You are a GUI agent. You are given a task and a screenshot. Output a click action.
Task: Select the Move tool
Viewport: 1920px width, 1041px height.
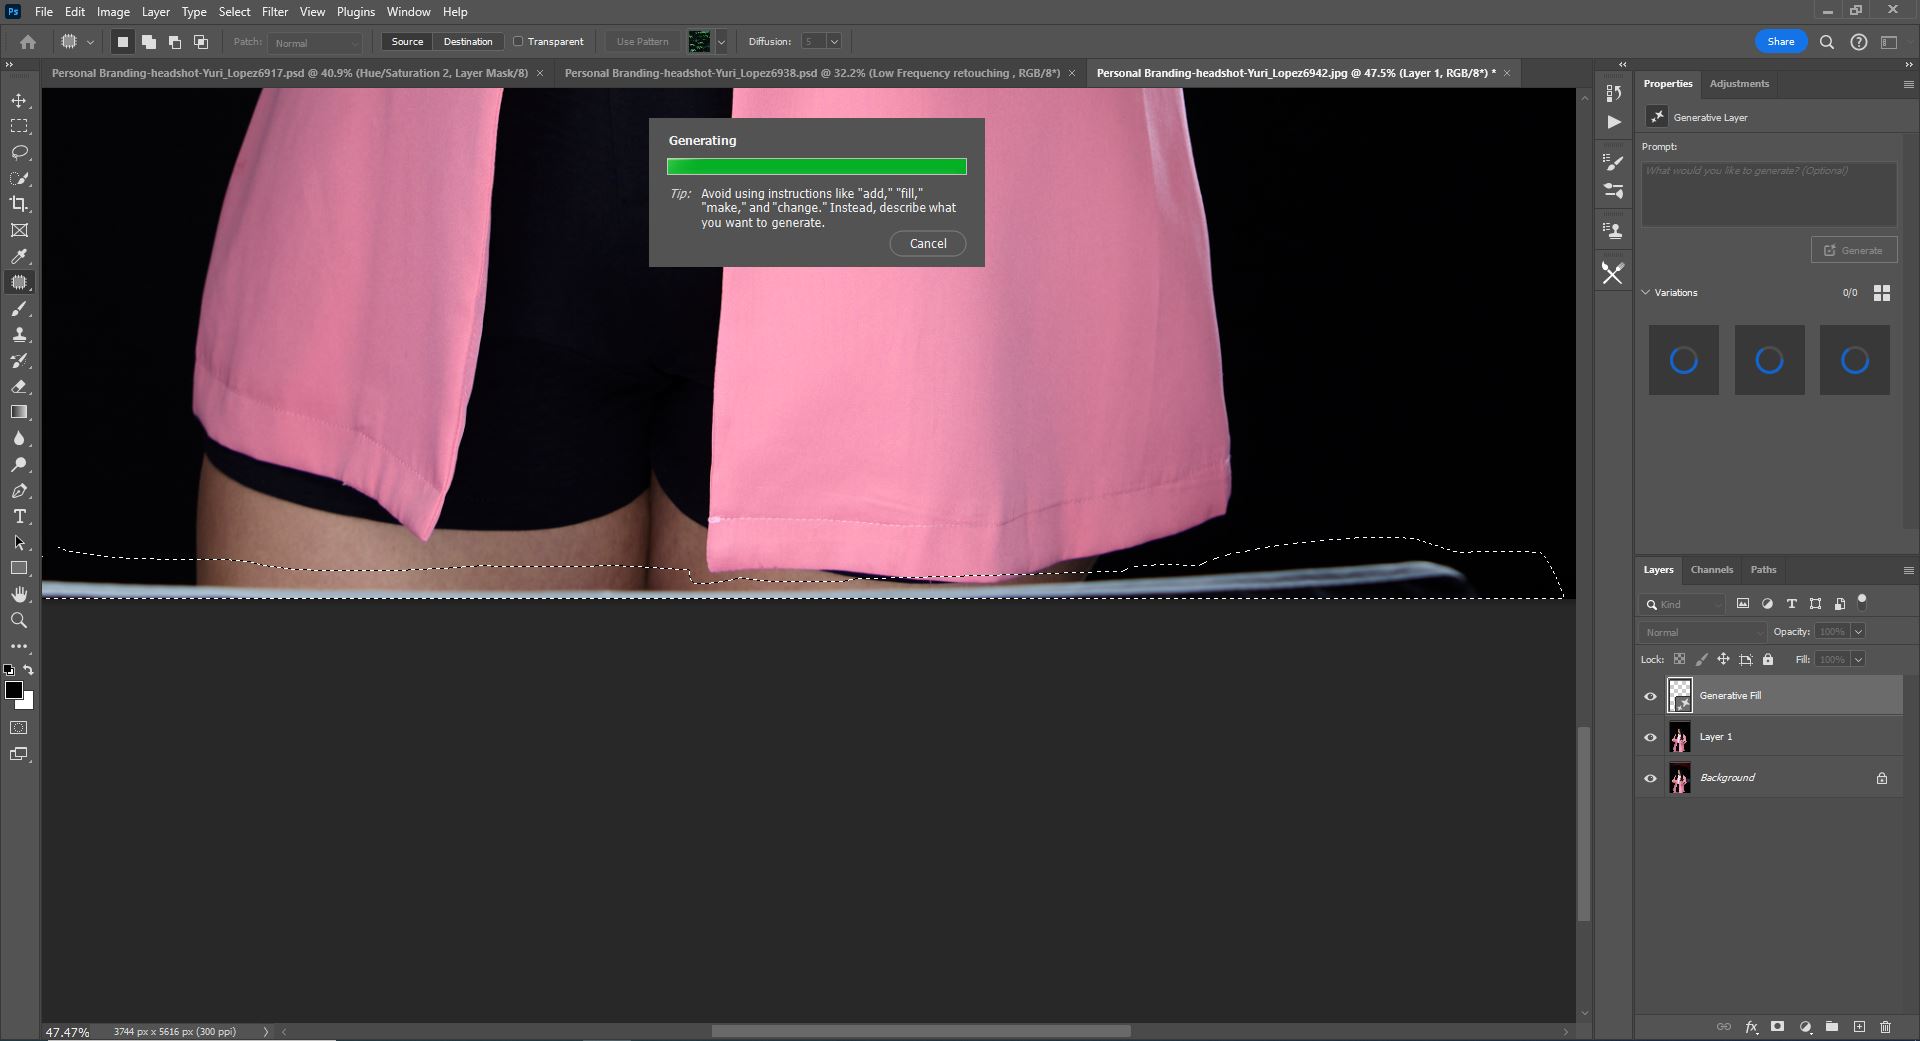18,100
